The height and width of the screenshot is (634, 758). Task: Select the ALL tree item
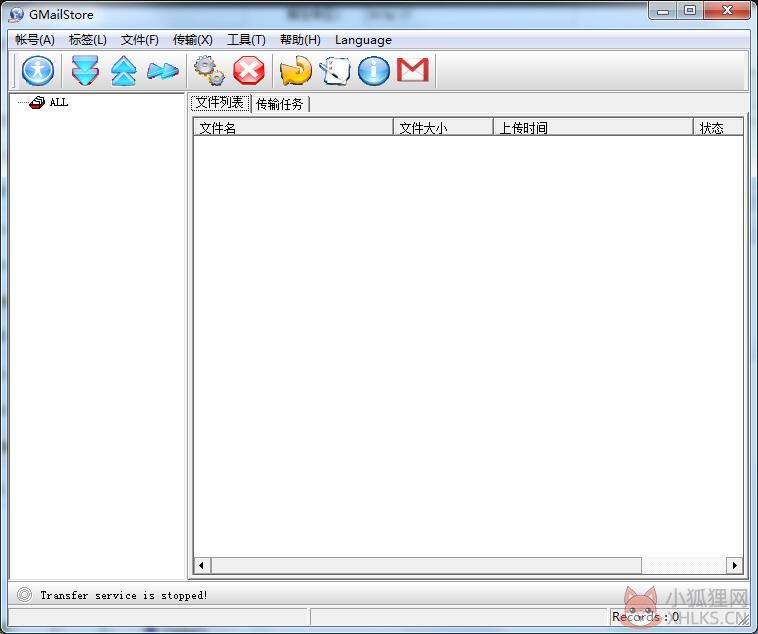coord(58,102)
